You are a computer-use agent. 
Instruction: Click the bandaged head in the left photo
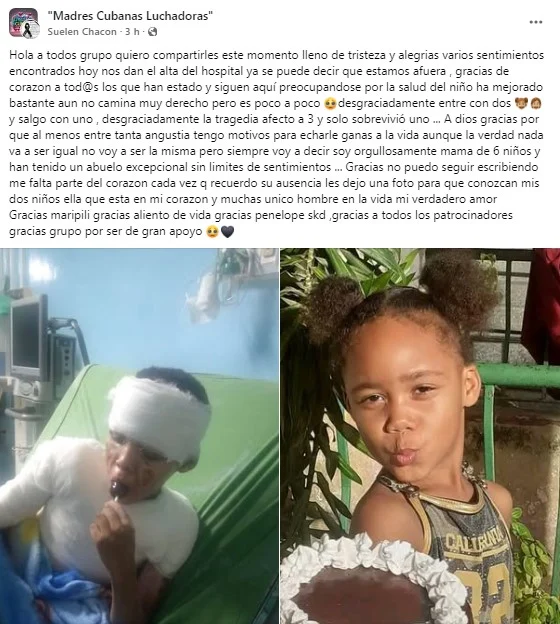tap(159, 417)
